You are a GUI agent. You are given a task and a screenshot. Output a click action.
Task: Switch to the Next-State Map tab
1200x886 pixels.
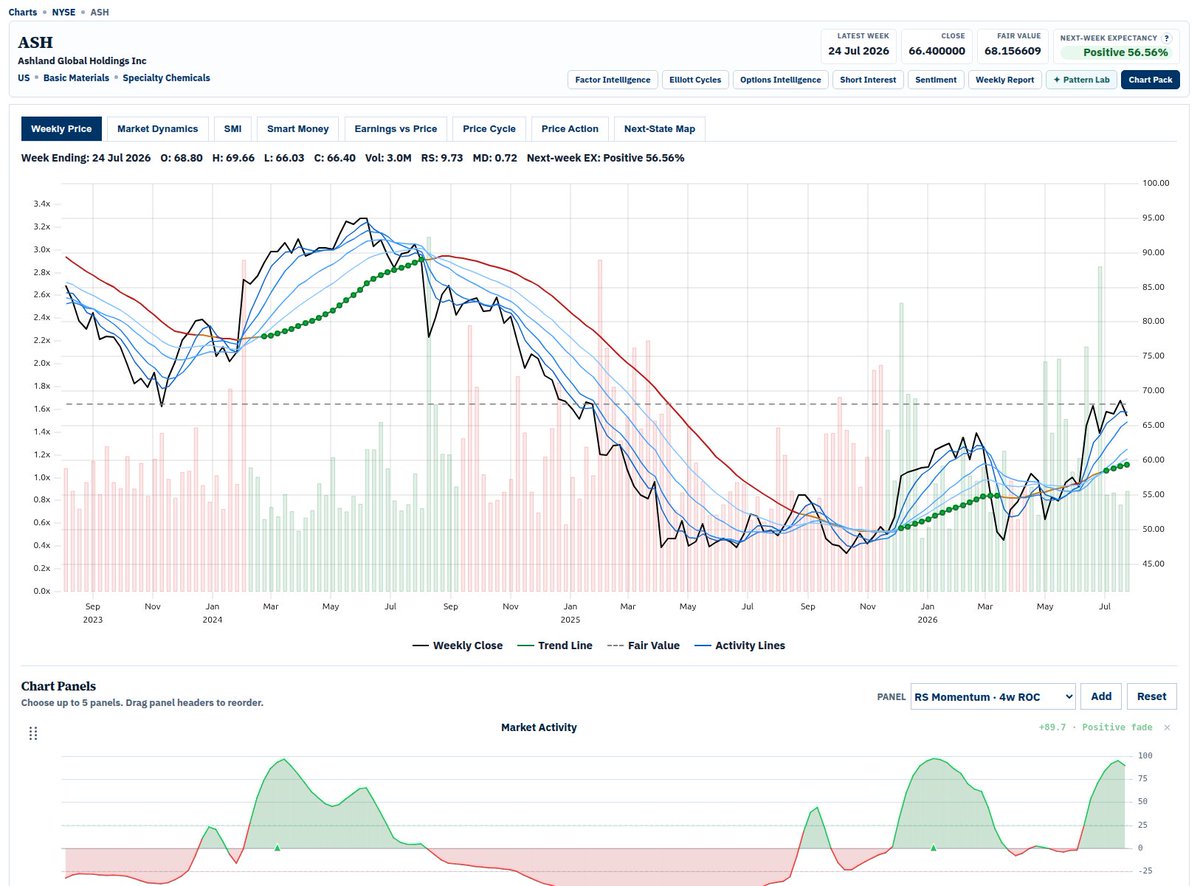tap(659, 129)
